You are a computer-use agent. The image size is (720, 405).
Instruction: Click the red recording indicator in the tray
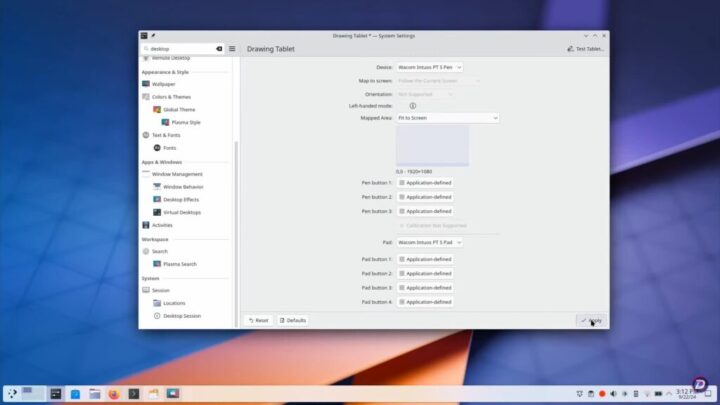tap(602, 394)
